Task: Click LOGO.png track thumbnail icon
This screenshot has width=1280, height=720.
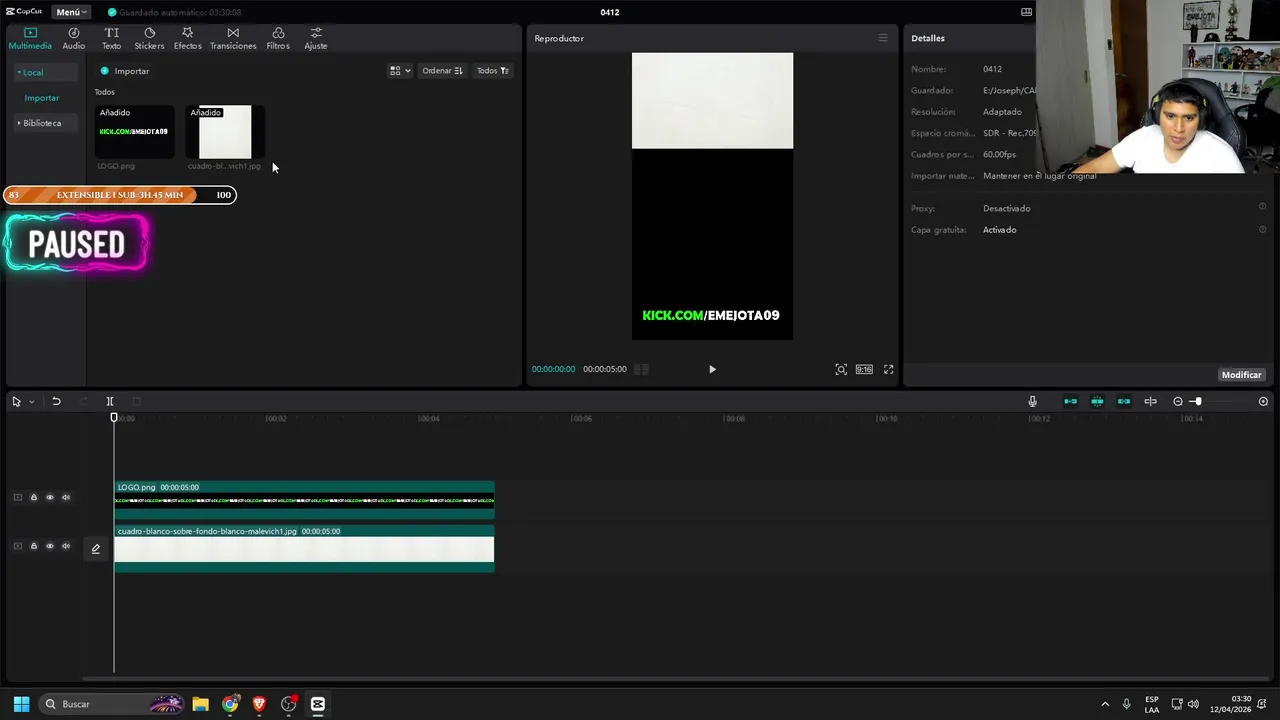Action: pos(17,497)
